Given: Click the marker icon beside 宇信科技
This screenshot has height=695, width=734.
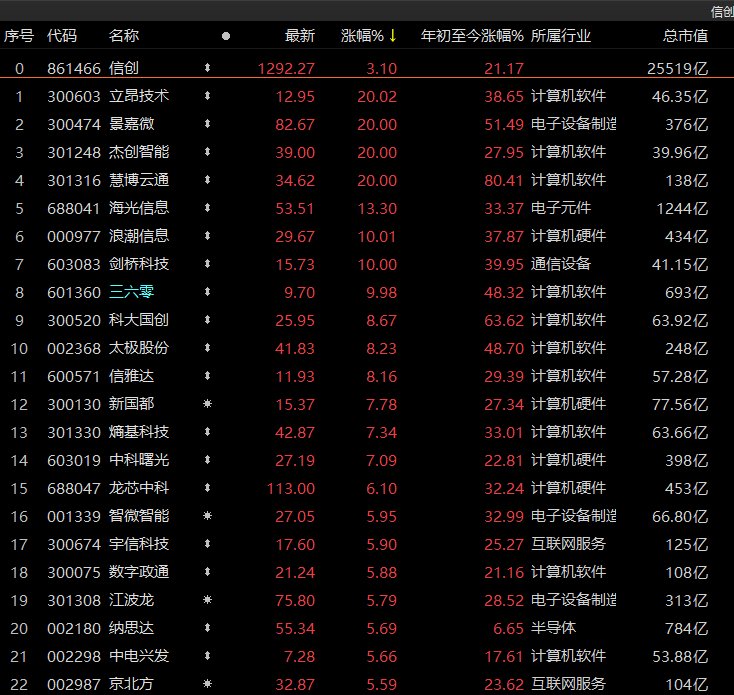Looking at the screenshot, I should point(207,544).
